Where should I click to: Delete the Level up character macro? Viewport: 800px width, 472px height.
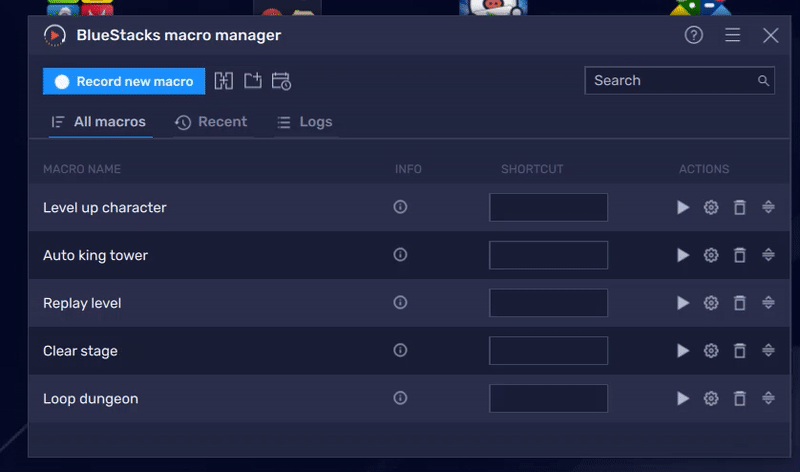pyautogui.click(x=739, y=207)
